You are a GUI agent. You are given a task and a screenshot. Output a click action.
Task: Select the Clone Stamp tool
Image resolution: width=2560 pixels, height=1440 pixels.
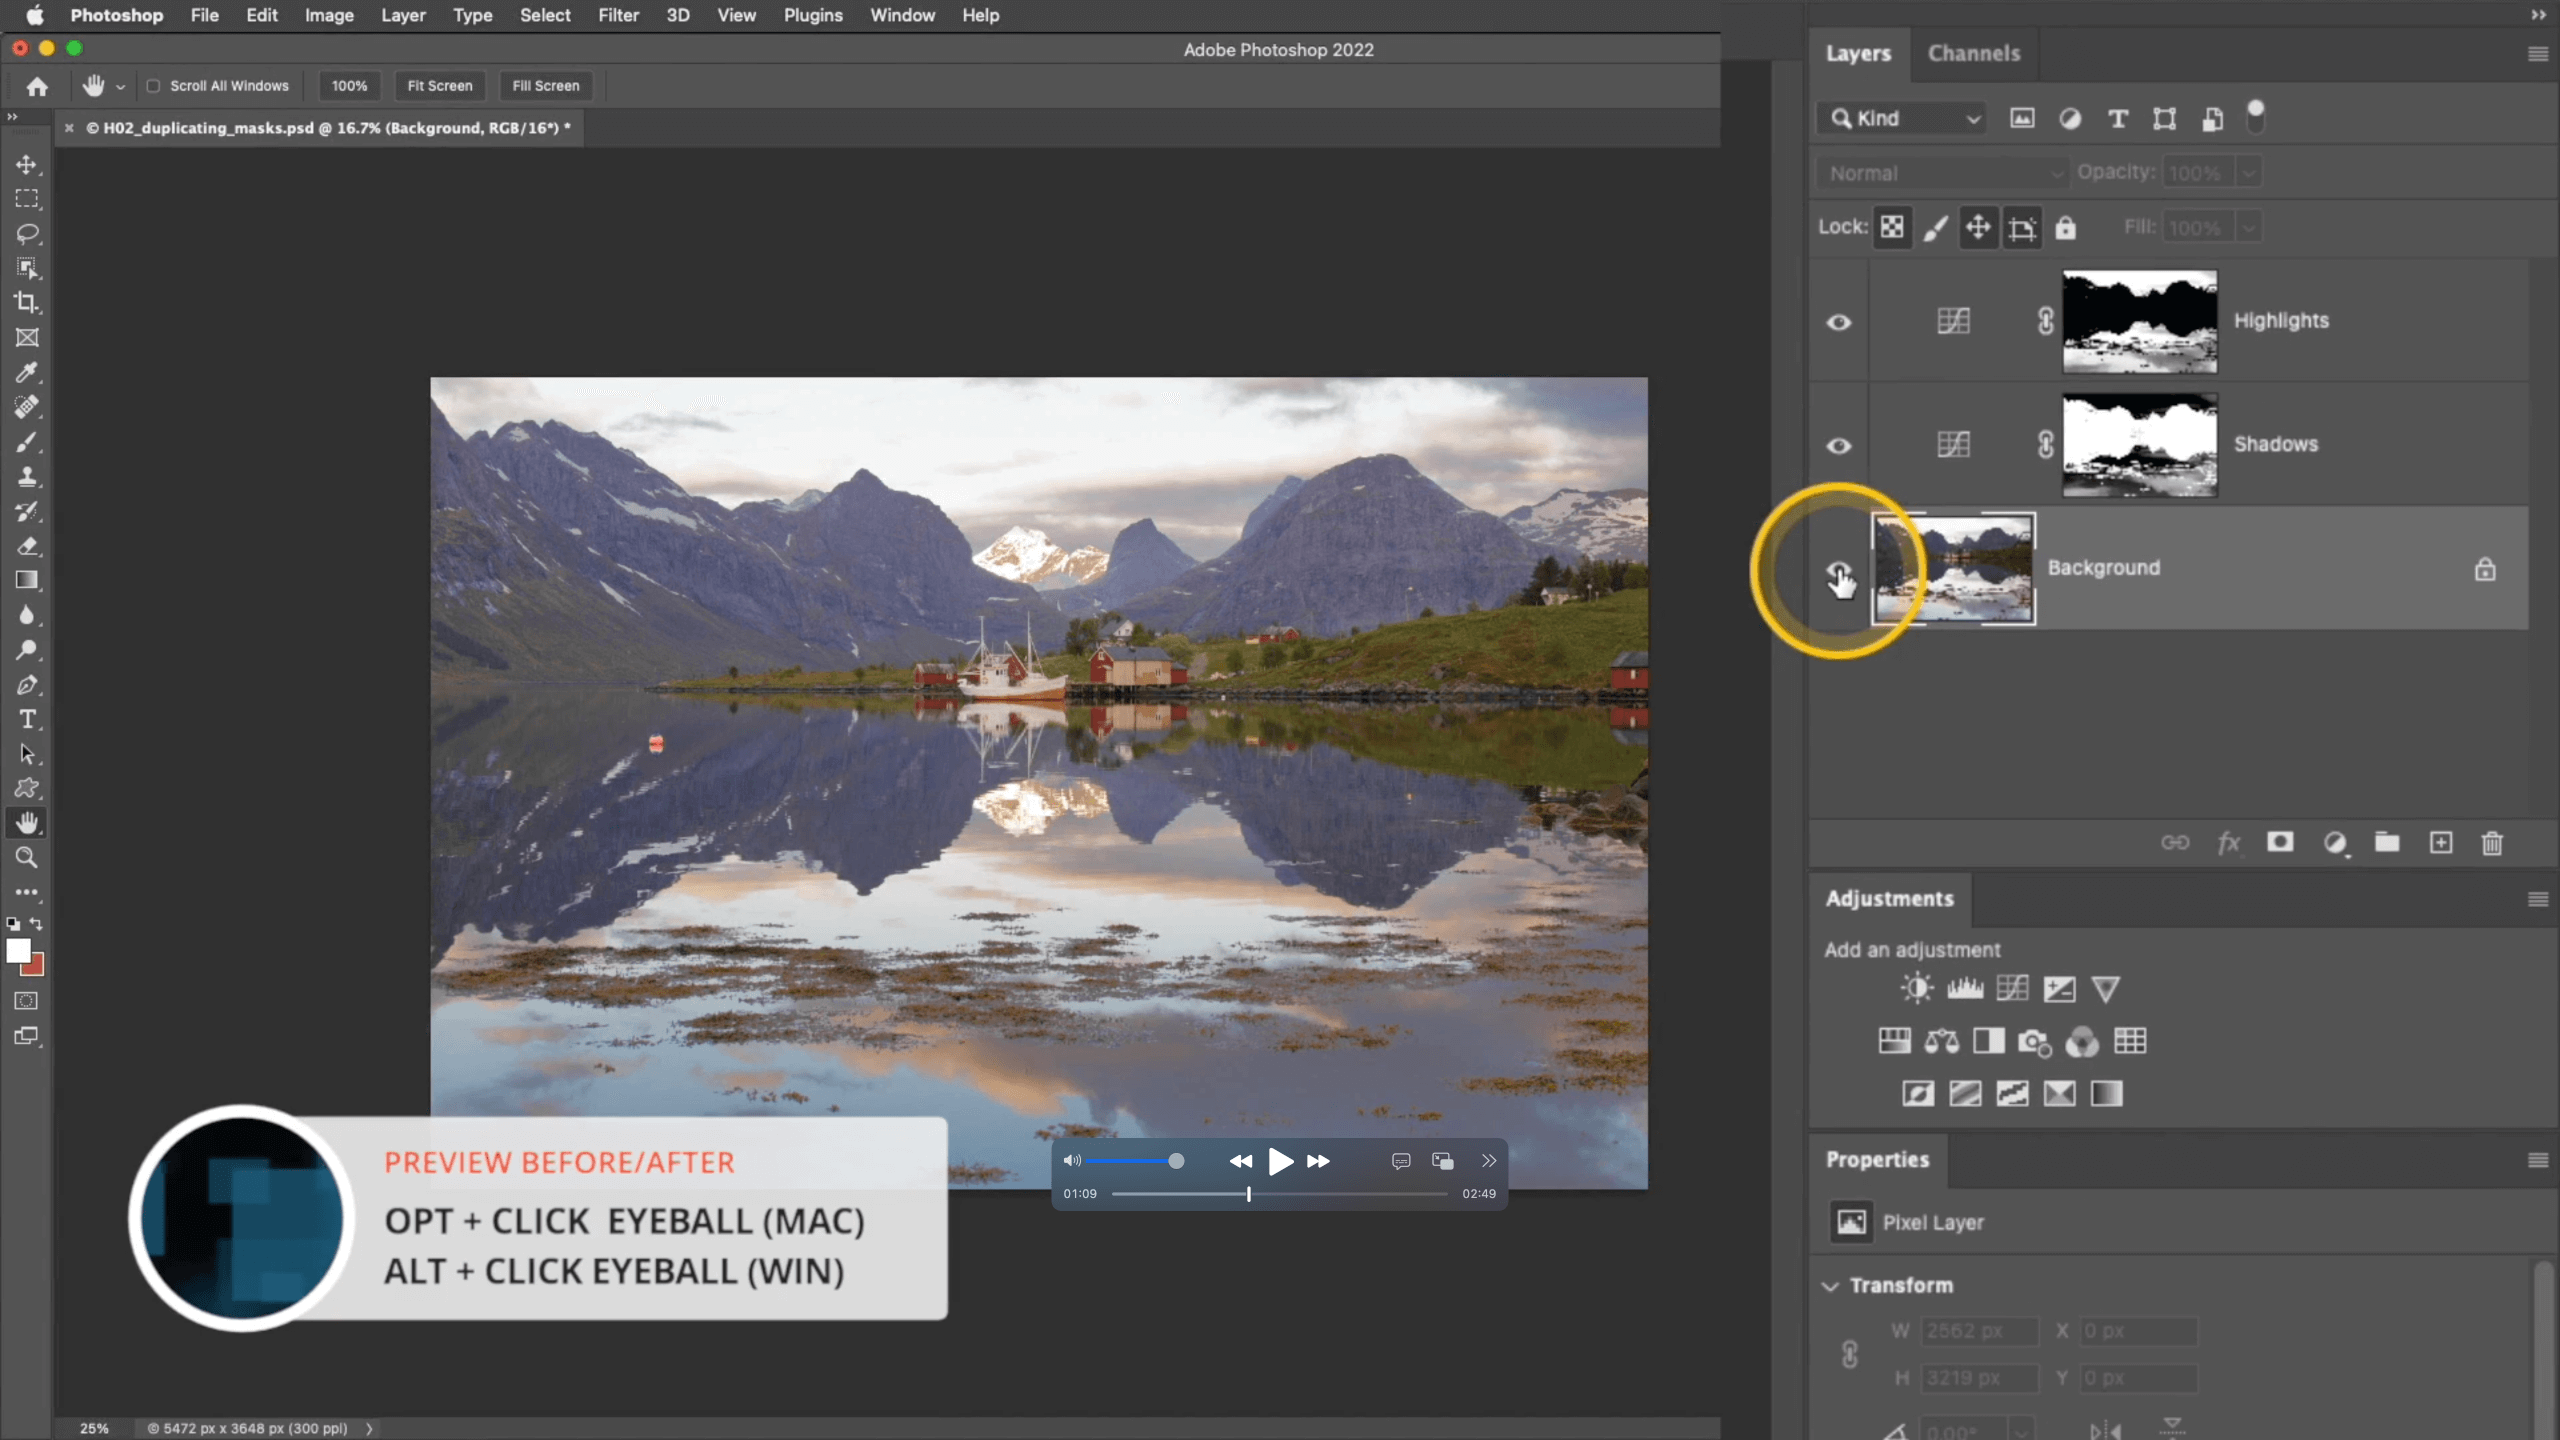(x=27, y=477)
